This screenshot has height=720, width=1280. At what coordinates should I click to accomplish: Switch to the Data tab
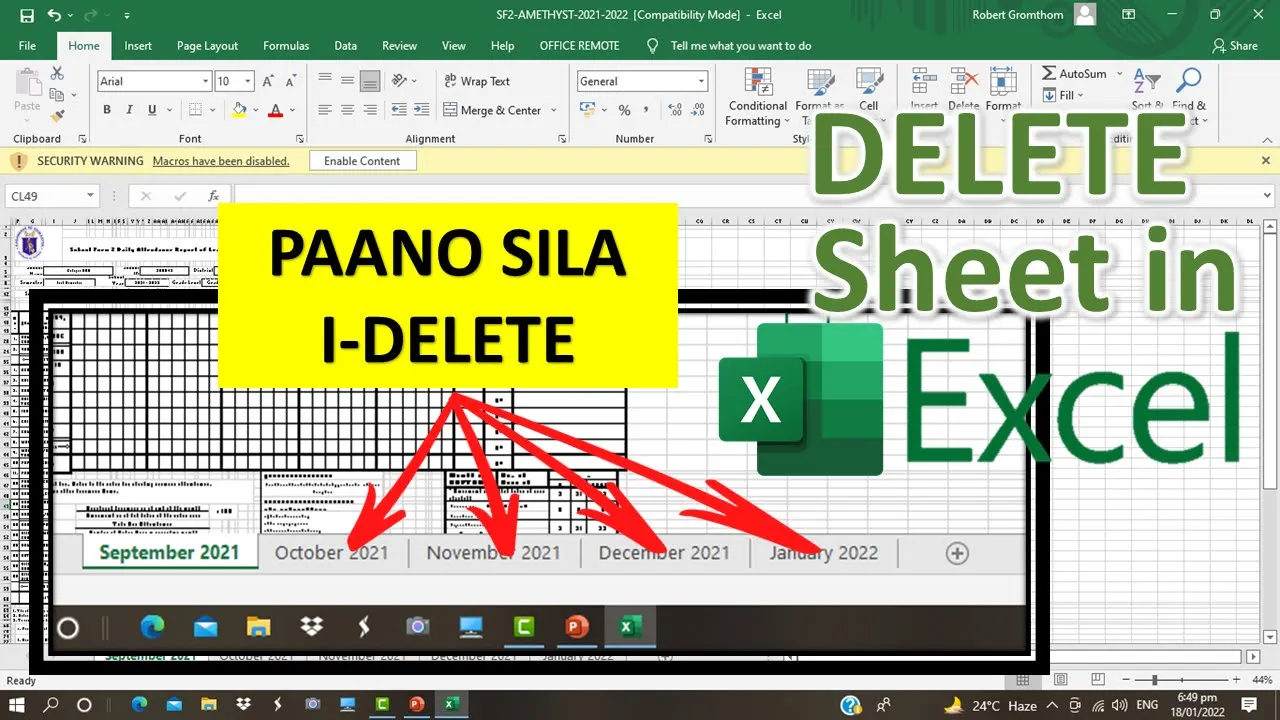[345, 46]
